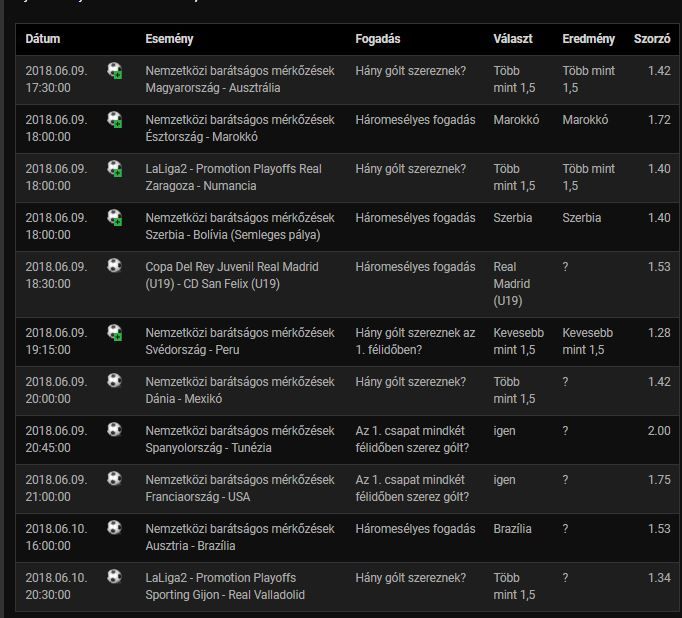Select the ball icon for Franciaország - USA
Screen dimensions: 682x618
click(x=115, y=479)
